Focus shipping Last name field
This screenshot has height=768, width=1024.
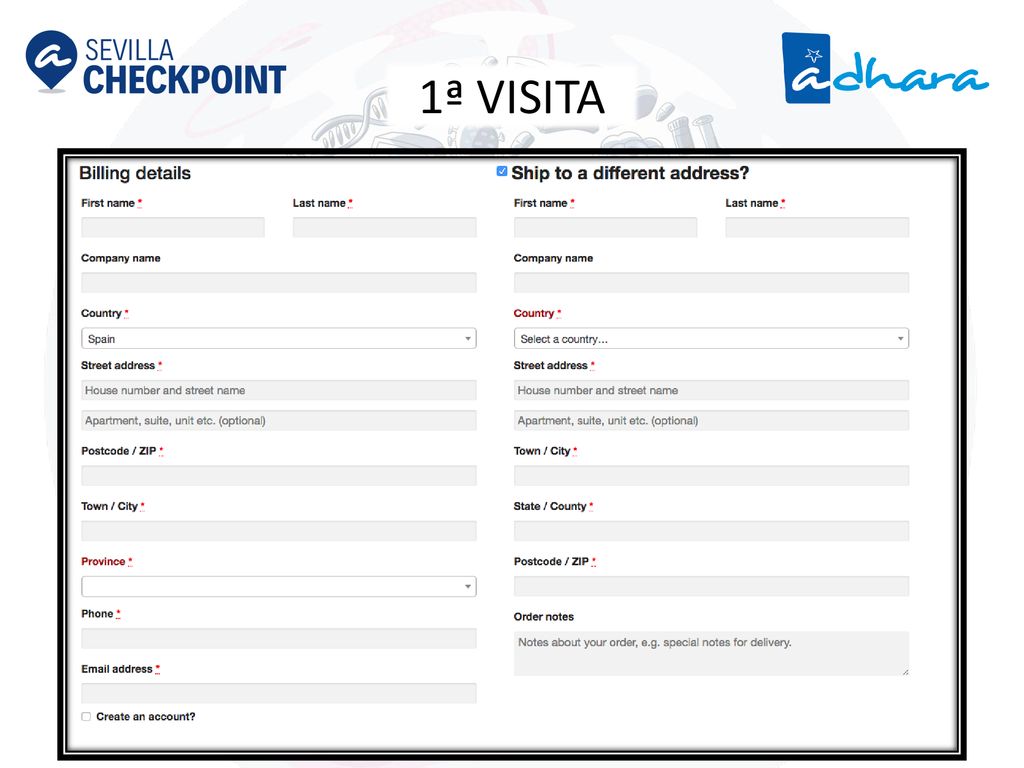point(817,227)
